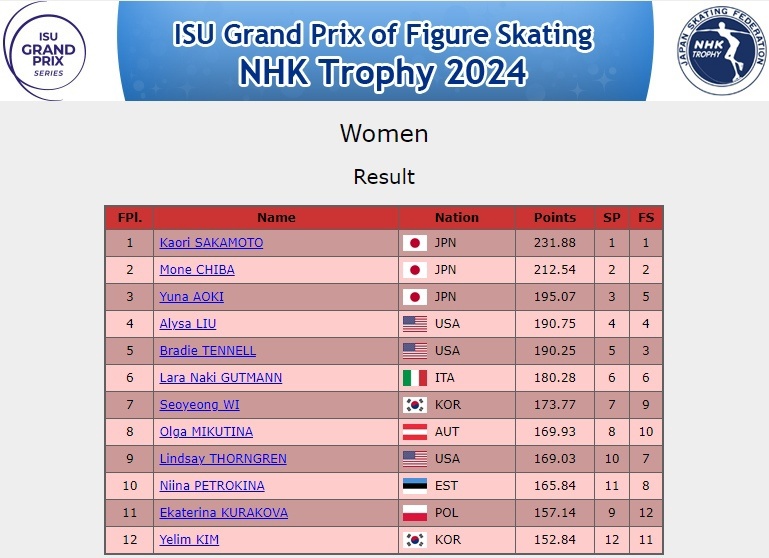Open the Yelim KIM link
This screenshot has width=769, height=558.
189,539
